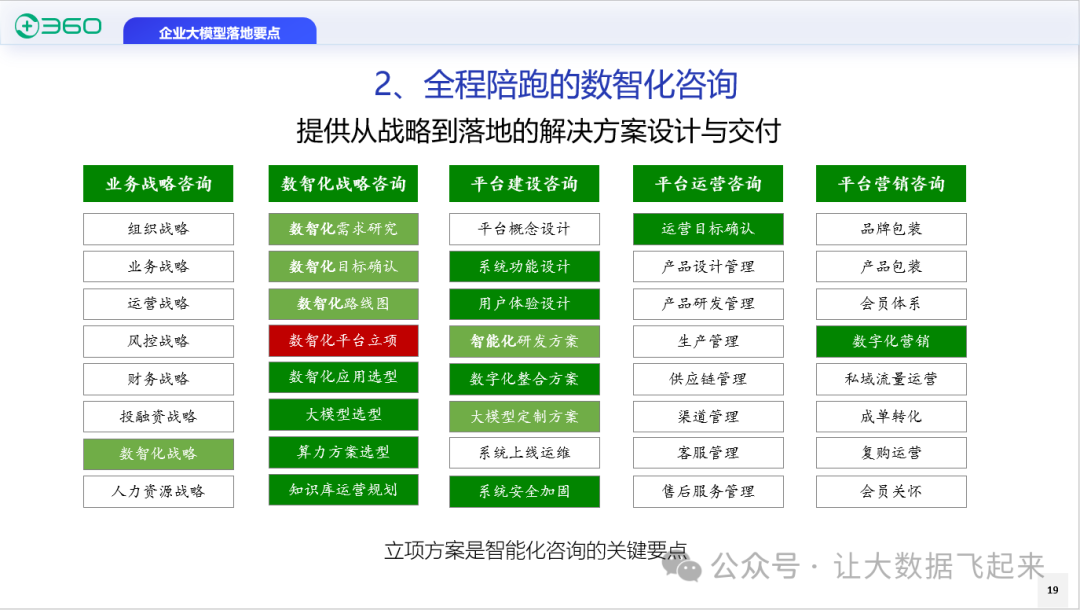Click the 系统上线运维 box

coord(524,453)
